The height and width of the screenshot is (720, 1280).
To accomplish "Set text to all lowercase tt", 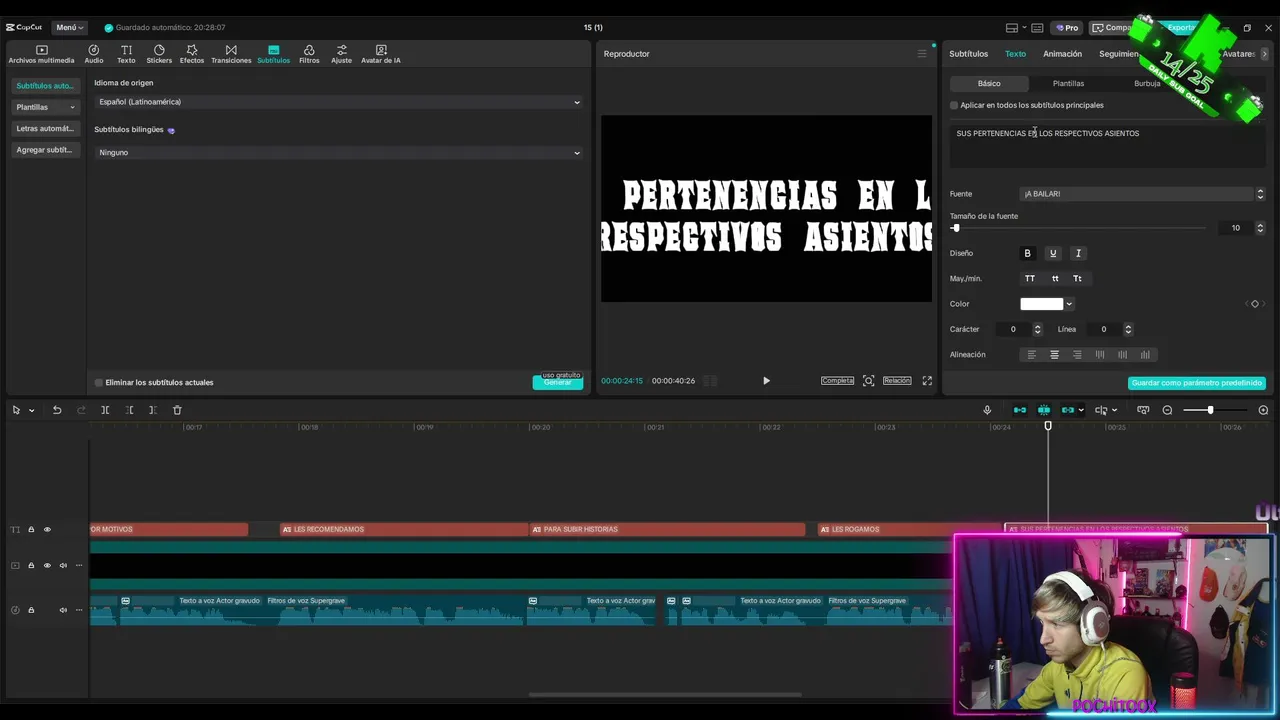I will click(x=1054, y=278).
